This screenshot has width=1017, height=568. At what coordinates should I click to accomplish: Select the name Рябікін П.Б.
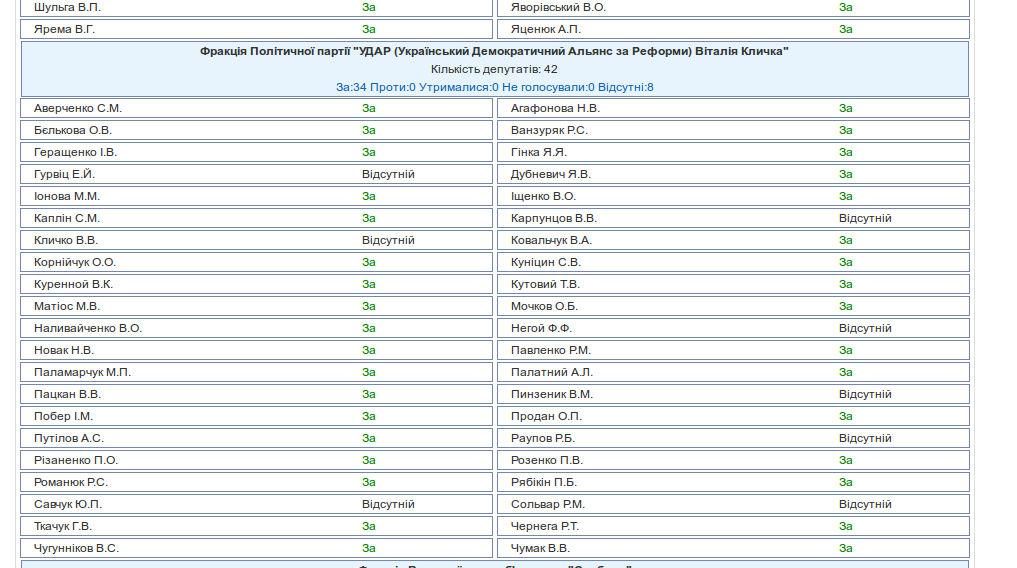[544, 483]
